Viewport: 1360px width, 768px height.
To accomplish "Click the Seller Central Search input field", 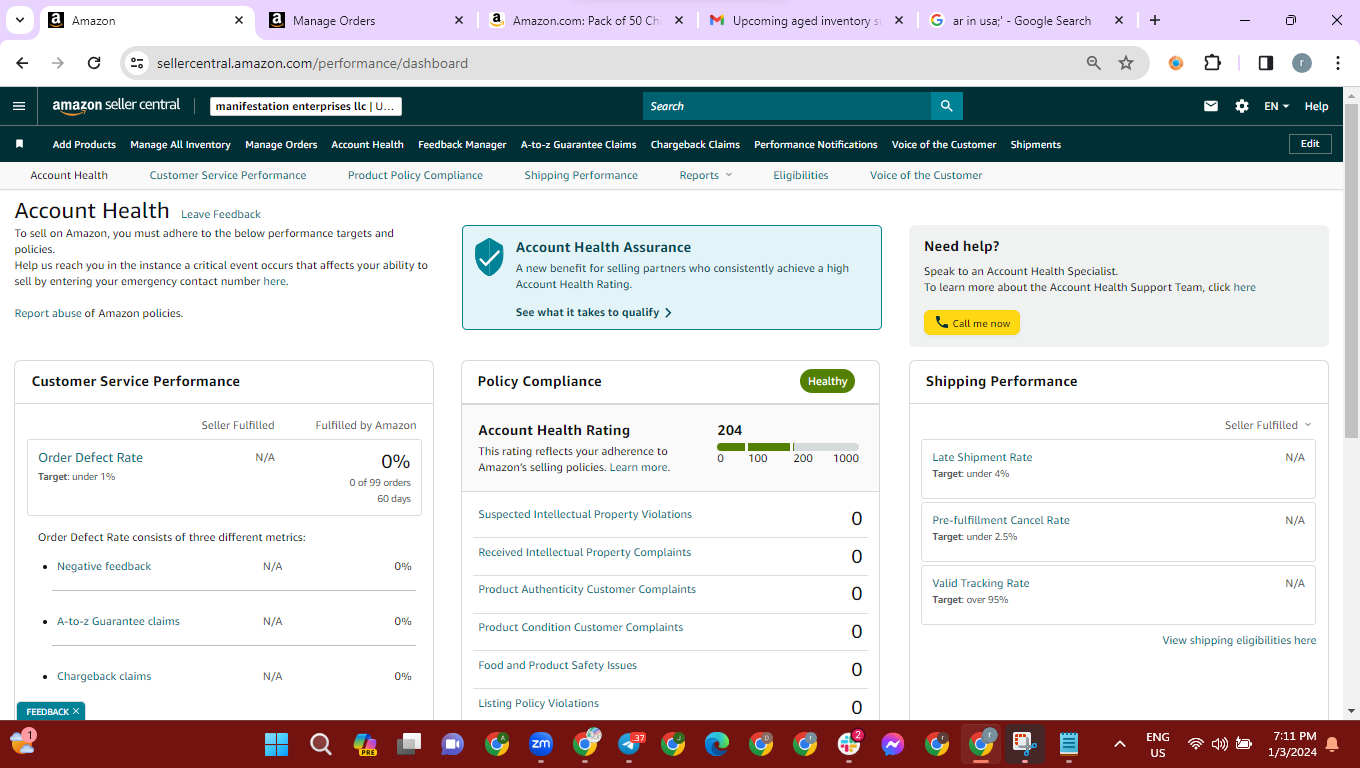I will [787, 106].
